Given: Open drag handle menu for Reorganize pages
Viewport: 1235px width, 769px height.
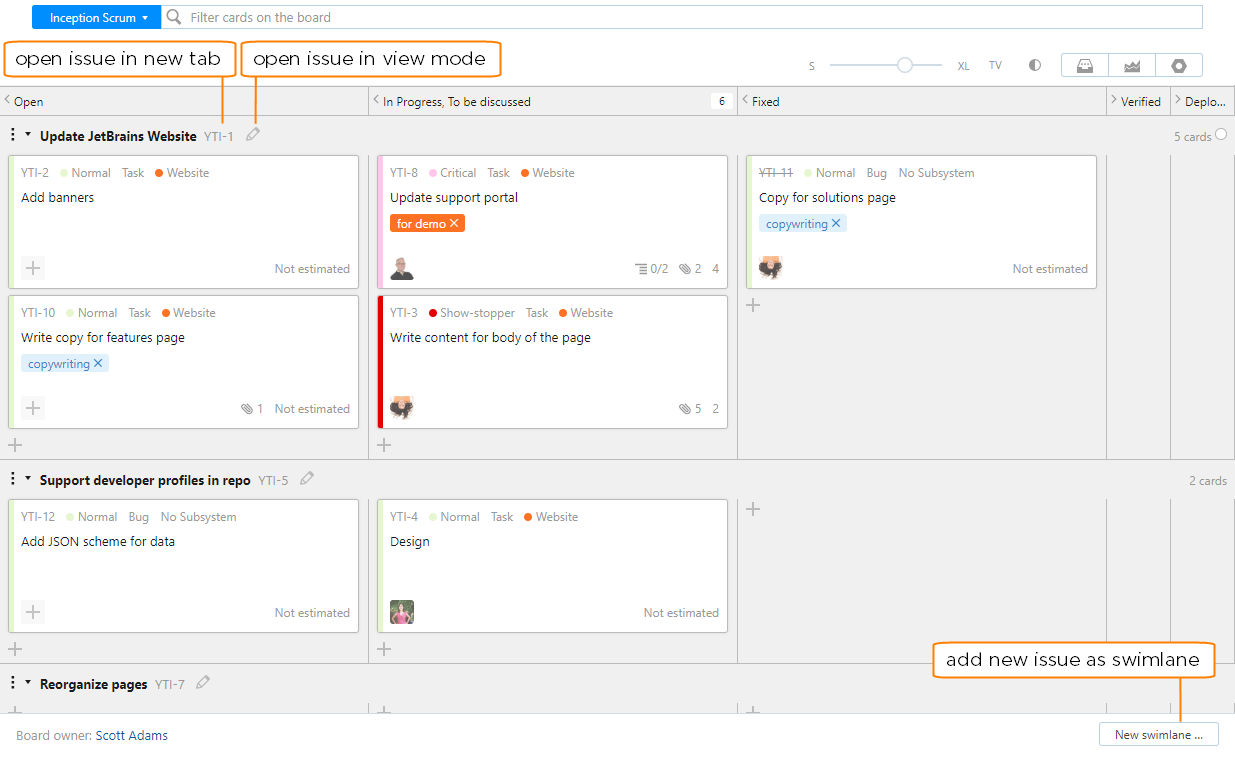Looking at the screenshot, I should coord(13,683).
